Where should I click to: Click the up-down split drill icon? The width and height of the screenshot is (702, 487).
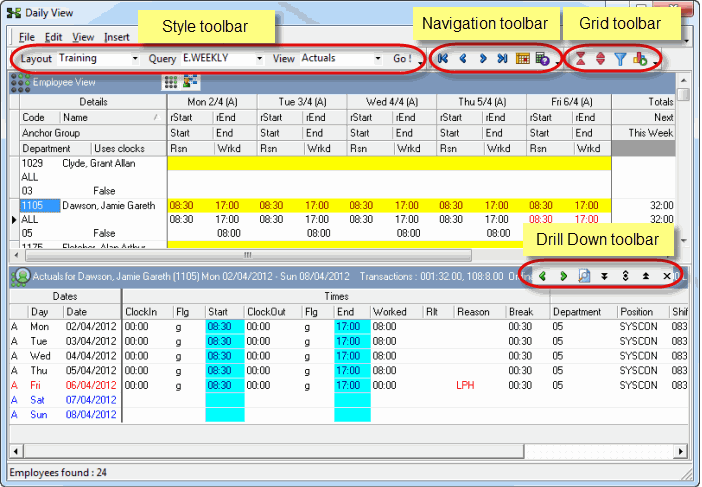[625, 276]
